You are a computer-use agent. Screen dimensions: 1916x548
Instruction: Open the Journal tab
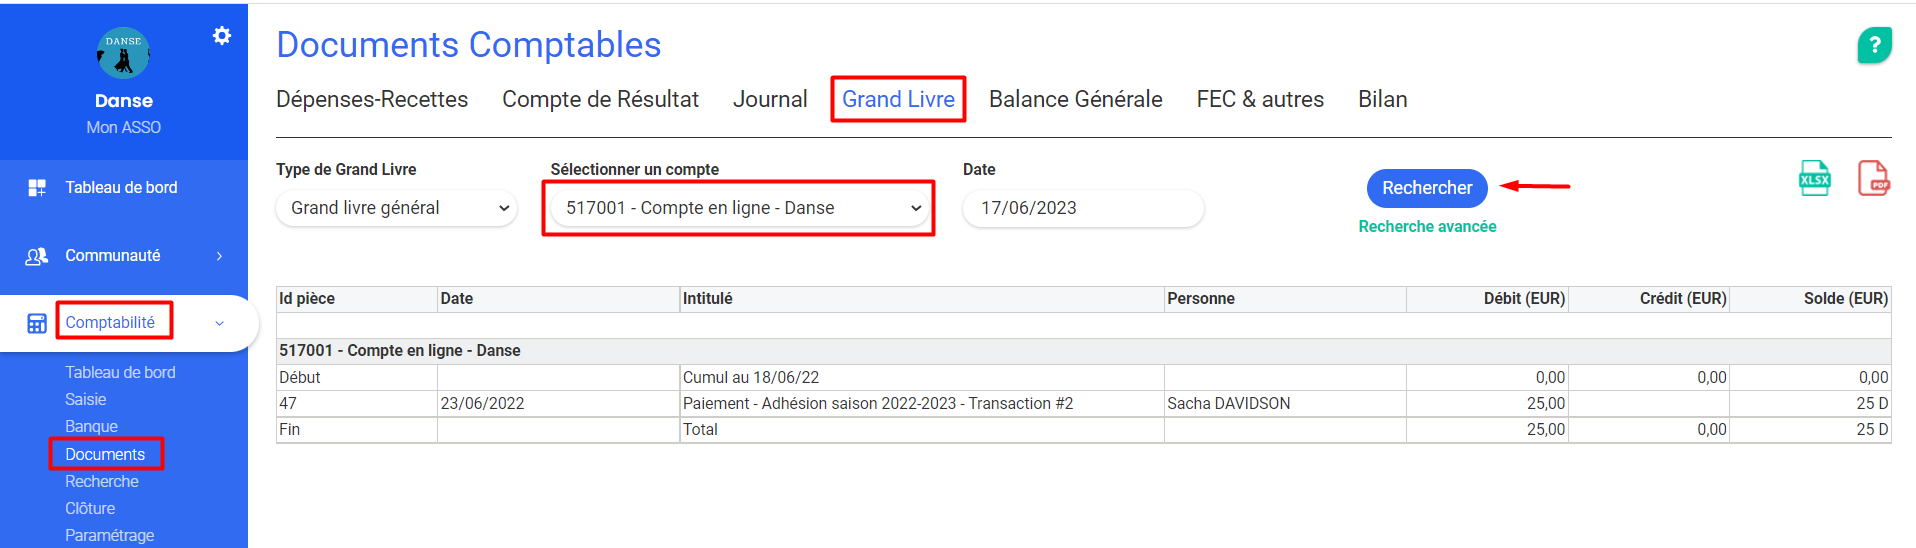tap(769, 99)
